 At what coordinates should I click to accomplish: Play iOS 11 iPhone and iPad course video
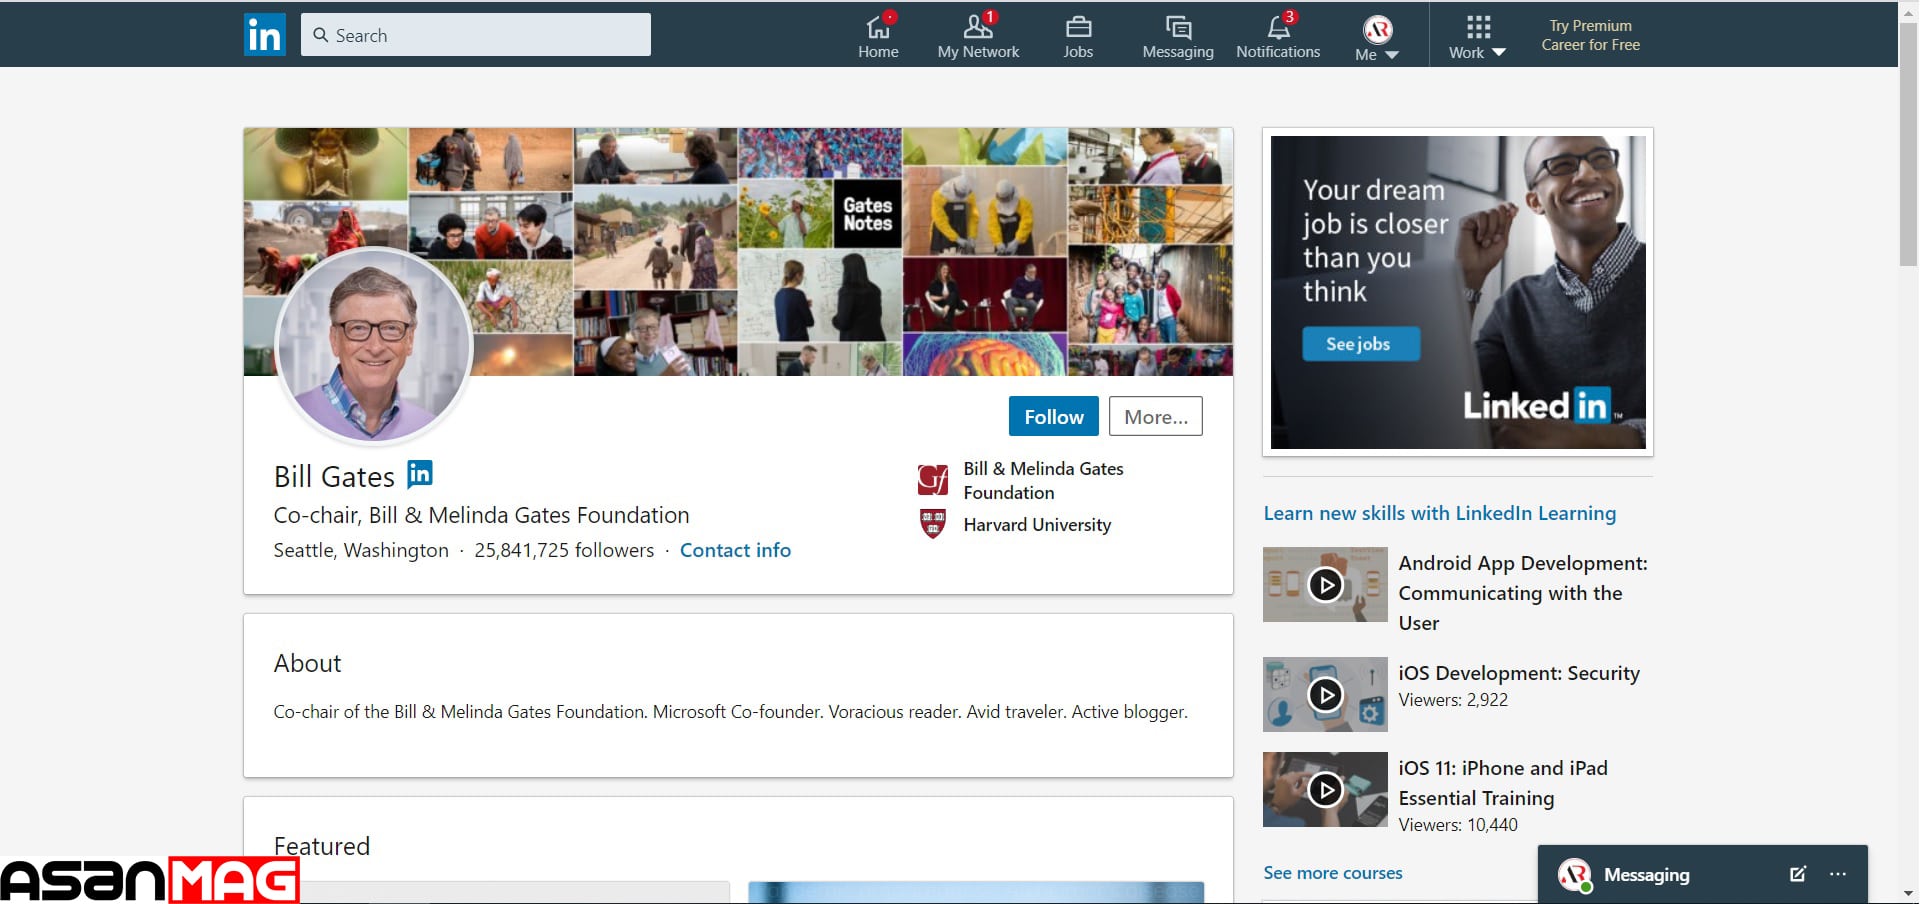tap(1325, 790)
